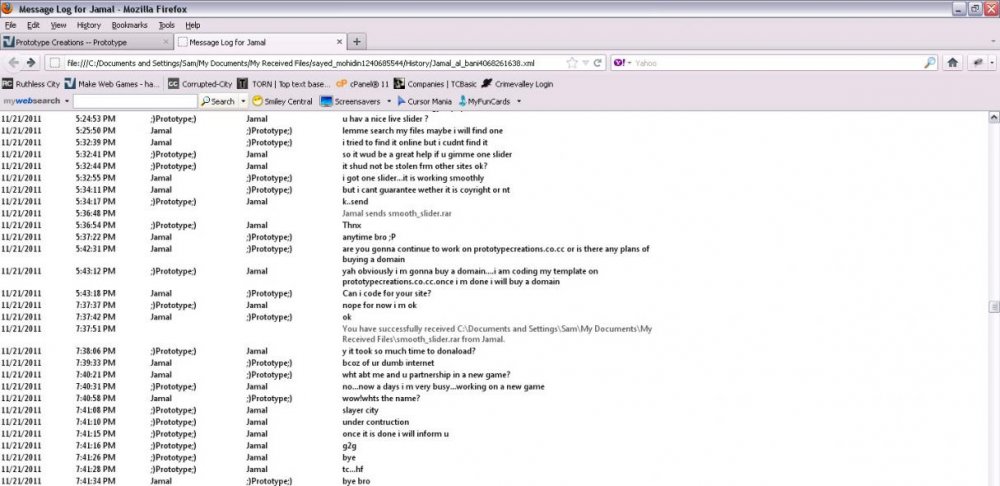1000x486 pixels.
Task: Open the Bookmarks menu
Action: click(128, 24)
